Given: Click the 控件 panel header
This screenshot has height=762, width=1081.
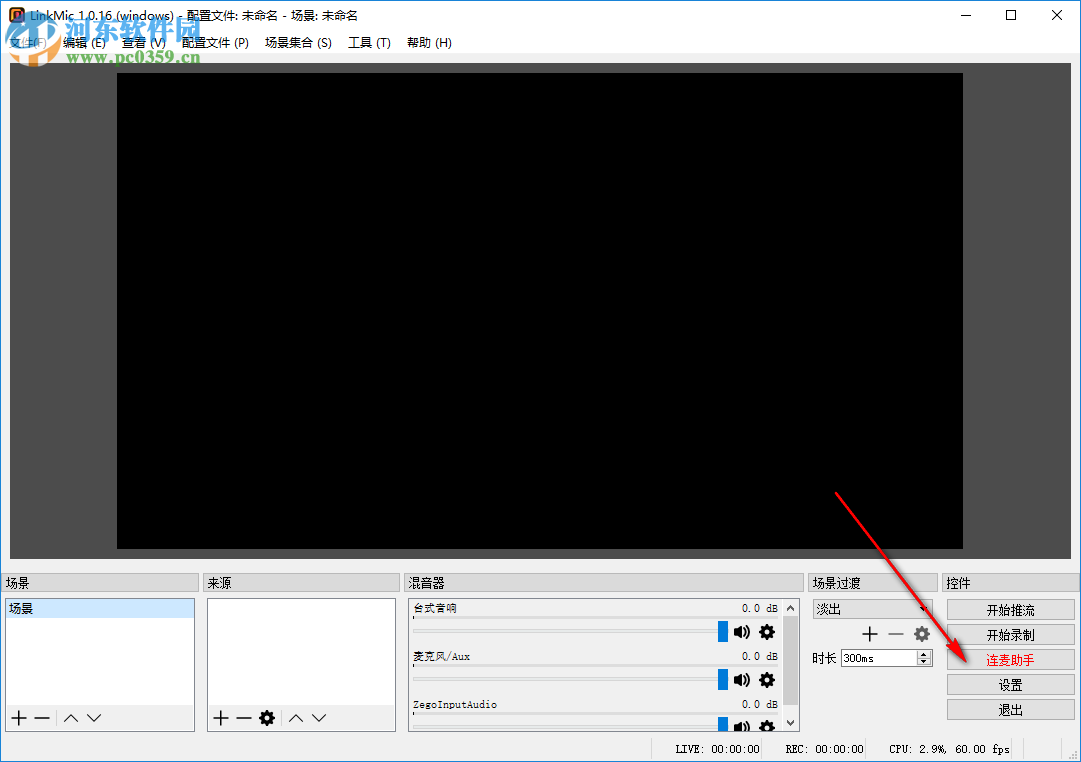Looking at the screenshot, I should [x=1011, y=583].
